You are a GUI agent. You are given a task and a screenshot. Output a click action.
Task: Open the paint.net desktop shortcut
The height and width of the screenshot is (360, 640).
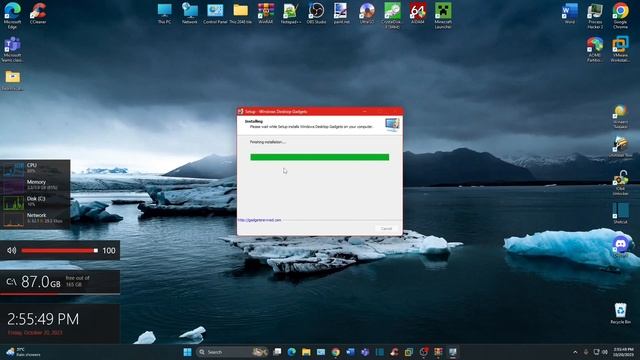click(x=342, y=13)
